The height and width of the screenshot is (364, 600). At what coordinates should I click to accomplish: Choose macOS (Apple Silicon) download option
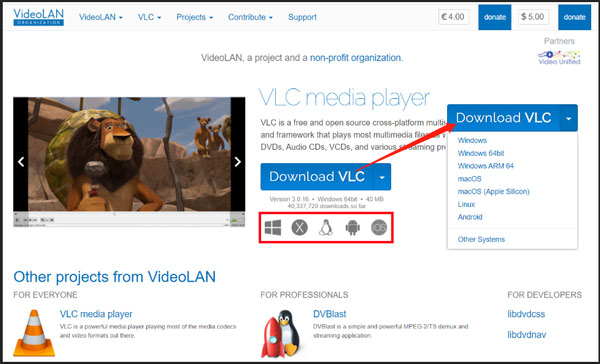coord(494,191)
